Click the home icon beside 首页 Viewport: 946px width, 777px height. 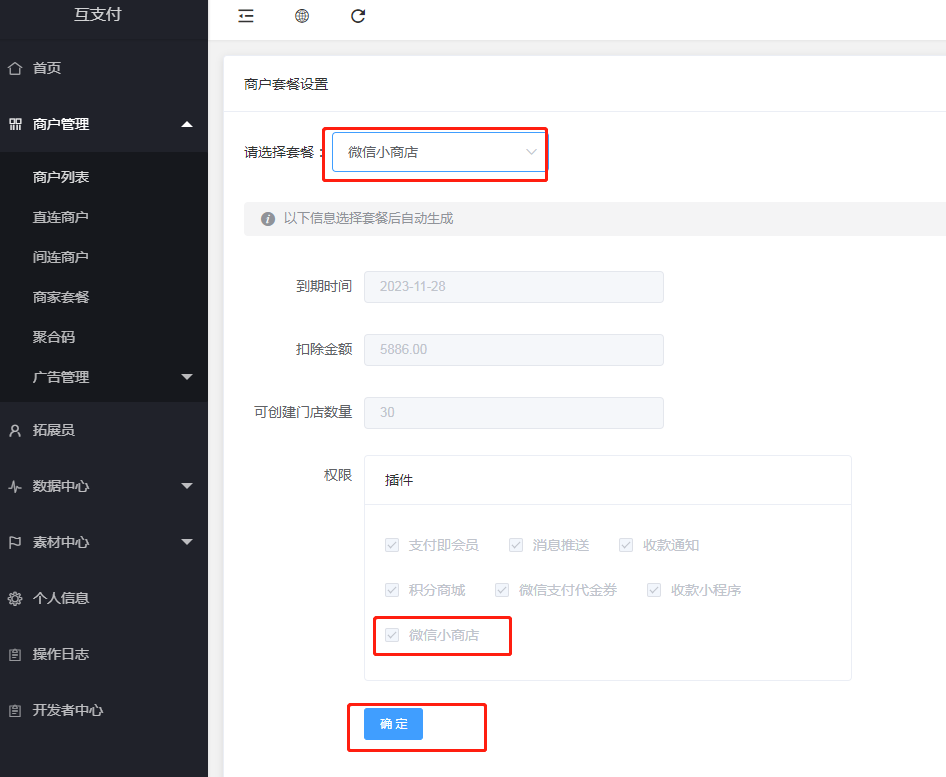pos(15,68)
